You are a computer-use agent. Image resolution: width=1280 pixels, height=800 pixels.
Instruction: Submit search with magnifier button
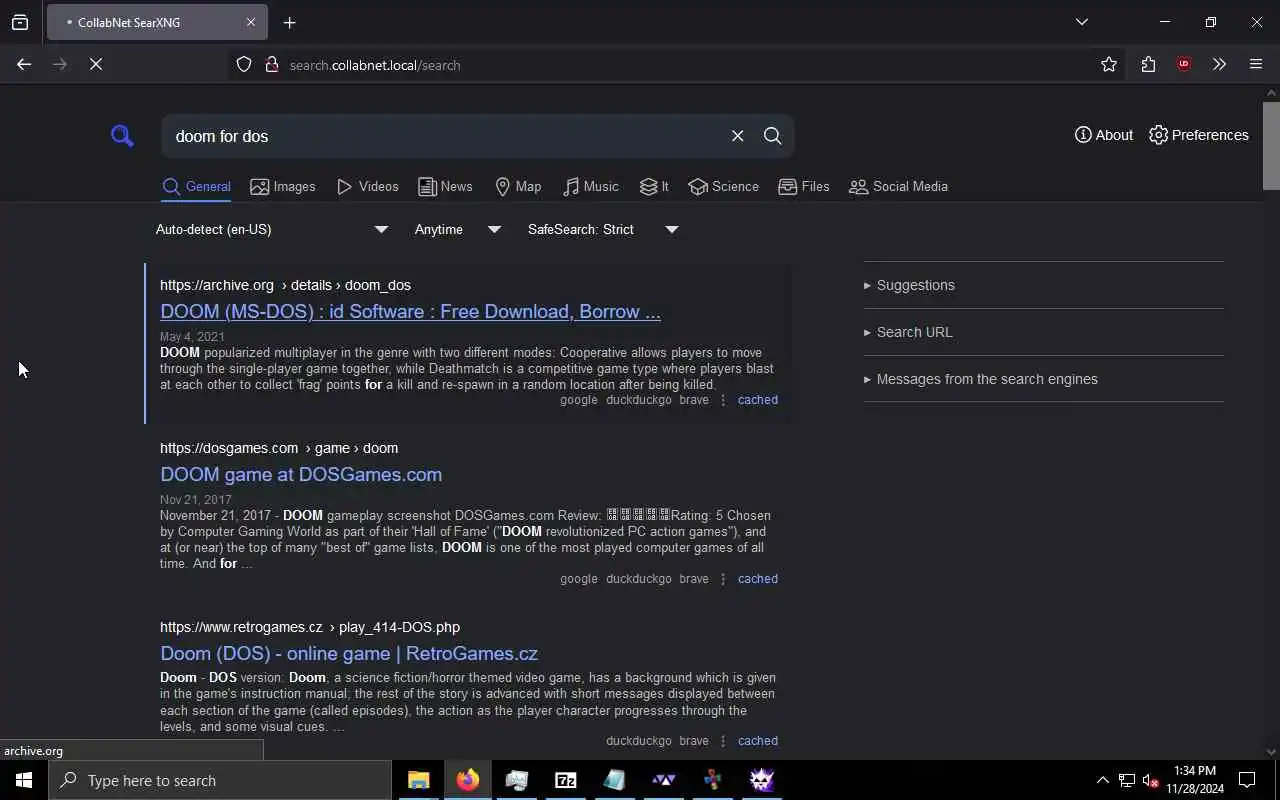(x=772, y=136)
